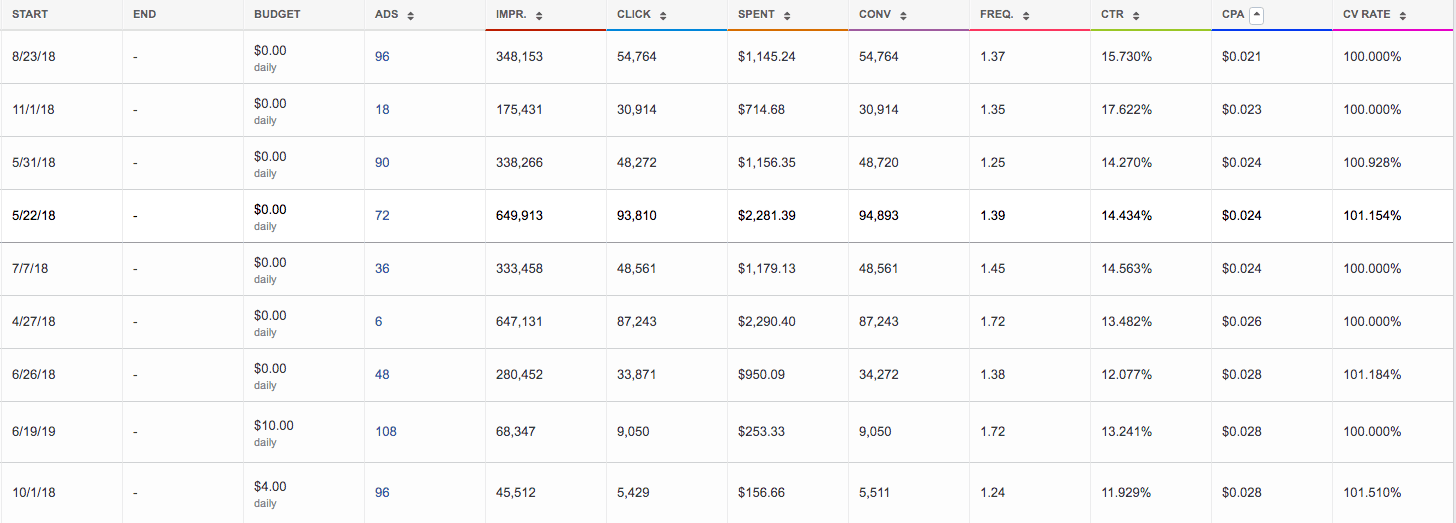Image resolution: width=1456 pixels, height=523 pixels.
Task: Open the 18 ads link for 11/1/18
Action: click(382, 110)
